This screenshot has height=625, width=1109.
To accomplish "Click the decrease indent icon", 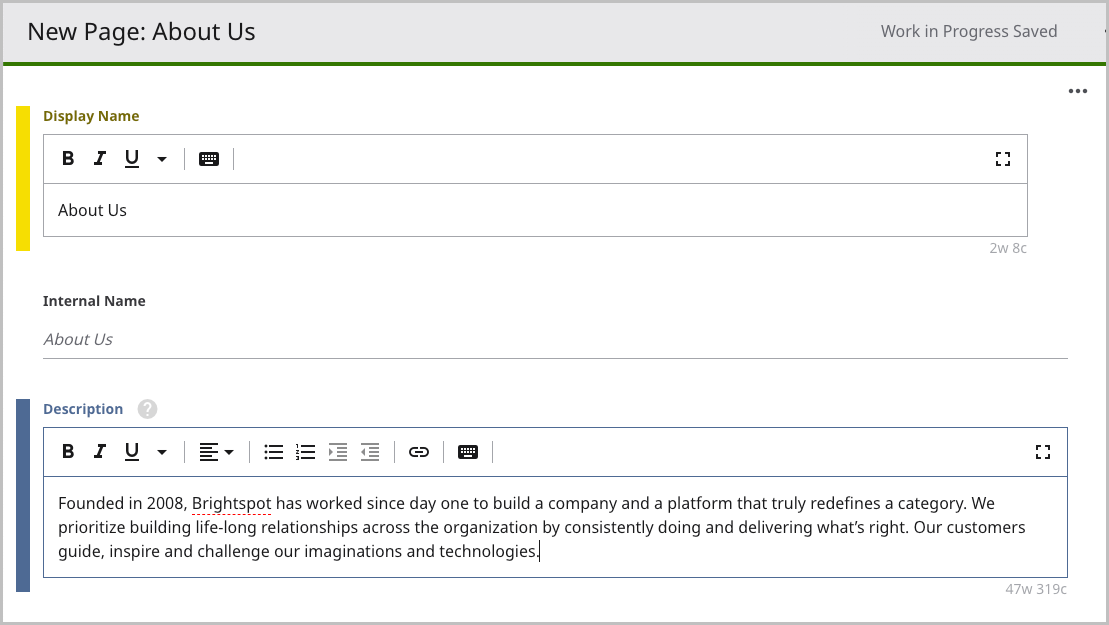I will (x=370, y=452).
